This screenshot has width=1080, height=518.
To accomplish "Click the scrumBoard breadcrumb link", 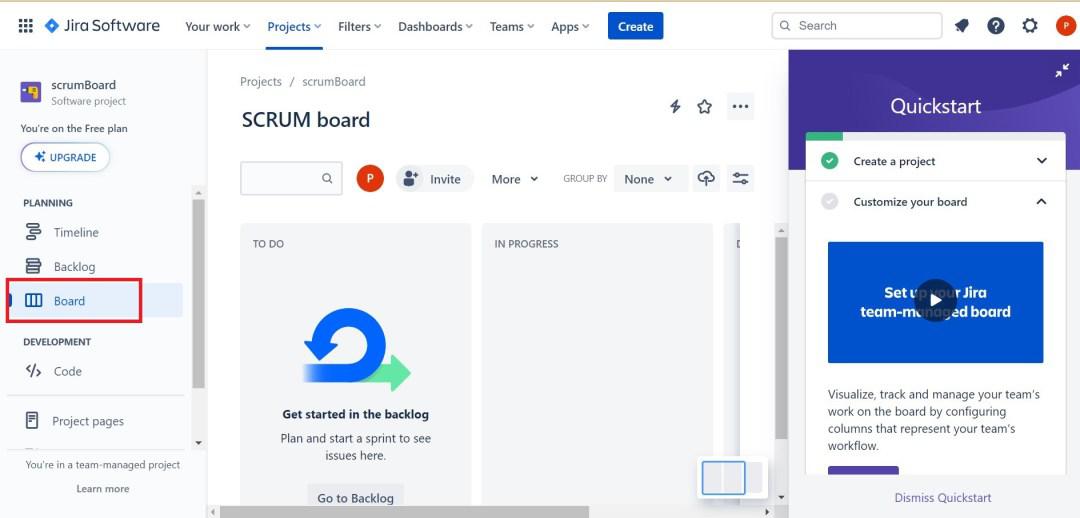I will pyautogui.click(x=334, y=81).
